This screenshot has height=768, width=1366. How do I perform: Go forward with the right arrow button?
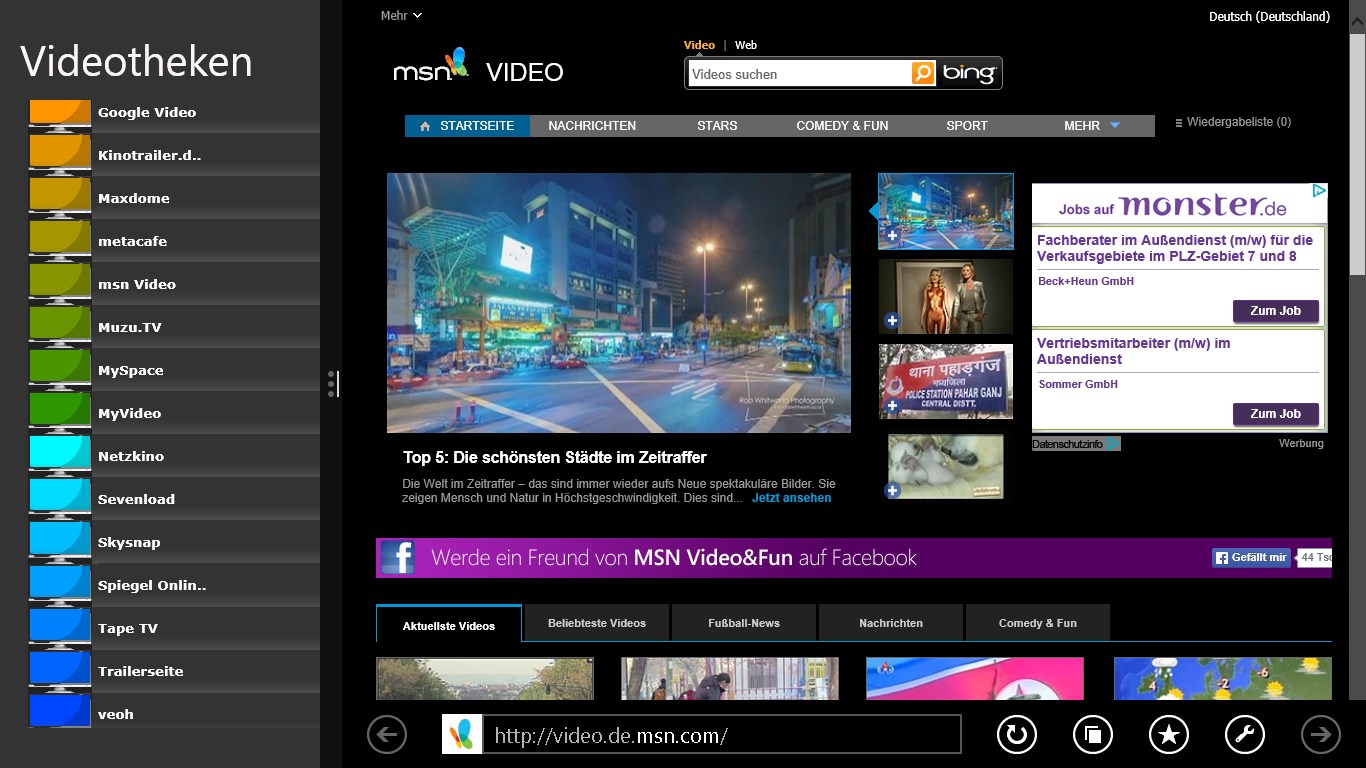pyautogui.click(x=1321, y=735)
